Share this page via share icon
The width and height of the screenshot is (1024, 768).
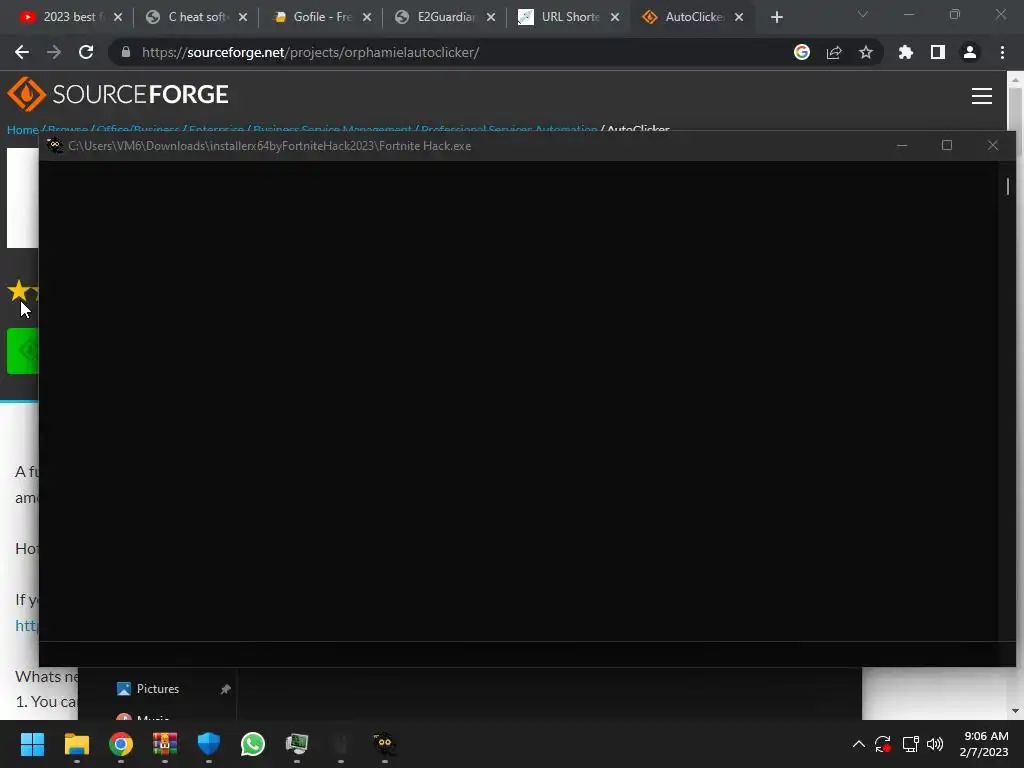coord(834,52)
